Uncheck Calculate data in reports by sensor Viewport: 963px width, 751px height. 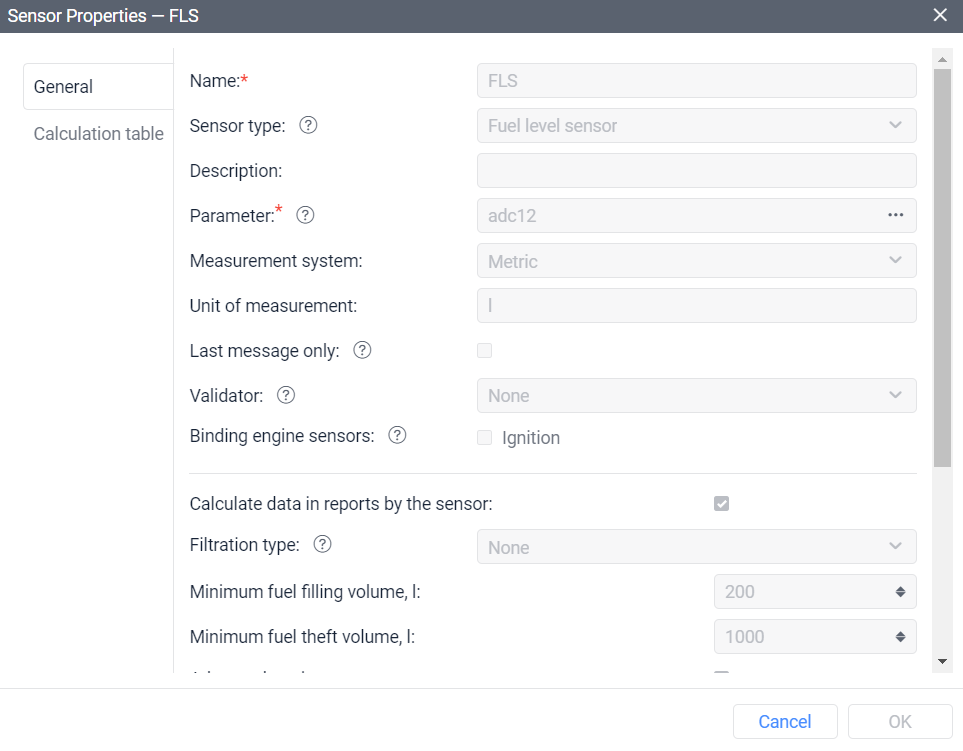click(x=722, y=503)
